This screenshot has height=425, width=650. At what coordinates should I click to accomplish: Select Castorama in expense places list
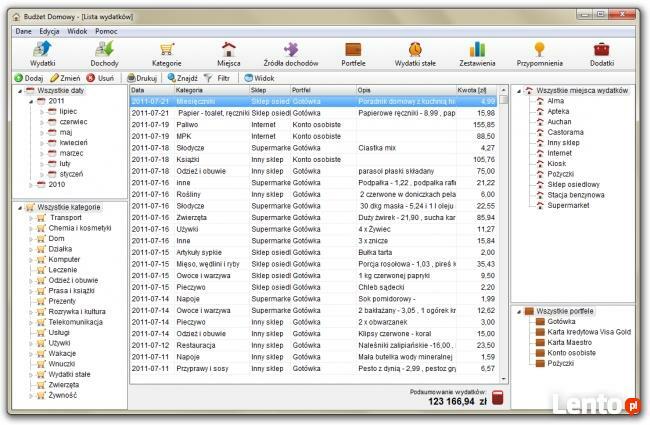(x=565, y=132)
